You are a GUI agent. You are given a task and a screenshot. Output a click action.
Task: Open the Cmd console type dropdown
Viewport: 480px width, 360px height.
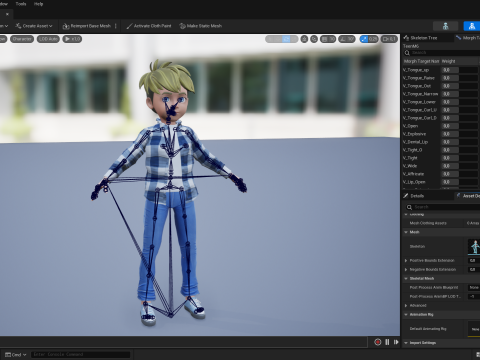click(x=15, y=355)
